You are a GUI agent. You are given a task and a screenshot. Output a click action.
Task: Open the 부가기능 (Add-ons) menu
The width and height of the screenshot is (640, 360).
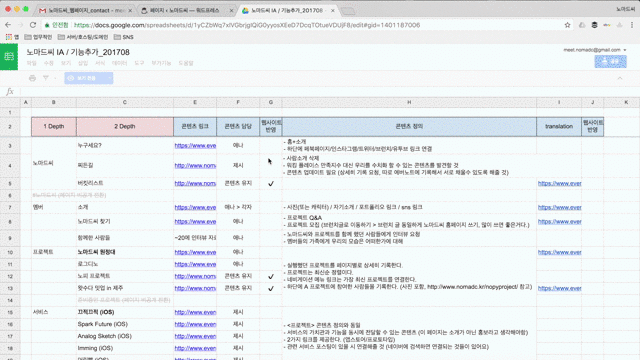point(161,63)
